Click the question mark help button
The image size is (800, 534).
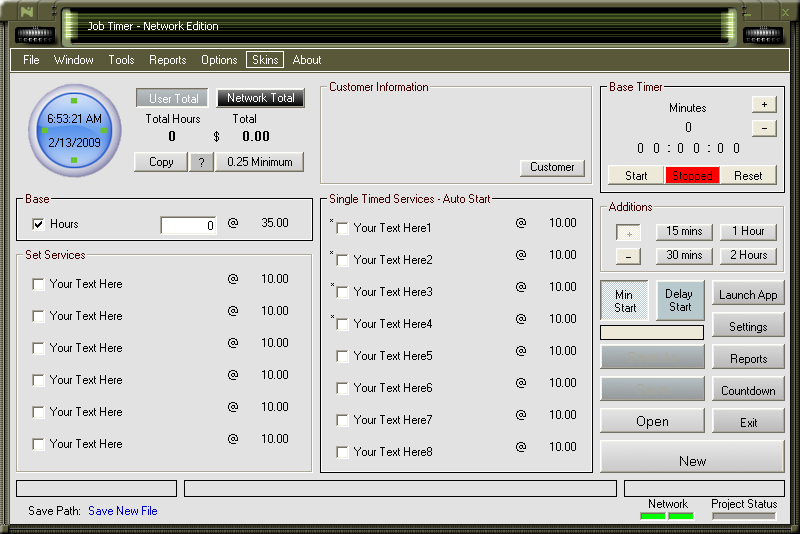(202, 162)
